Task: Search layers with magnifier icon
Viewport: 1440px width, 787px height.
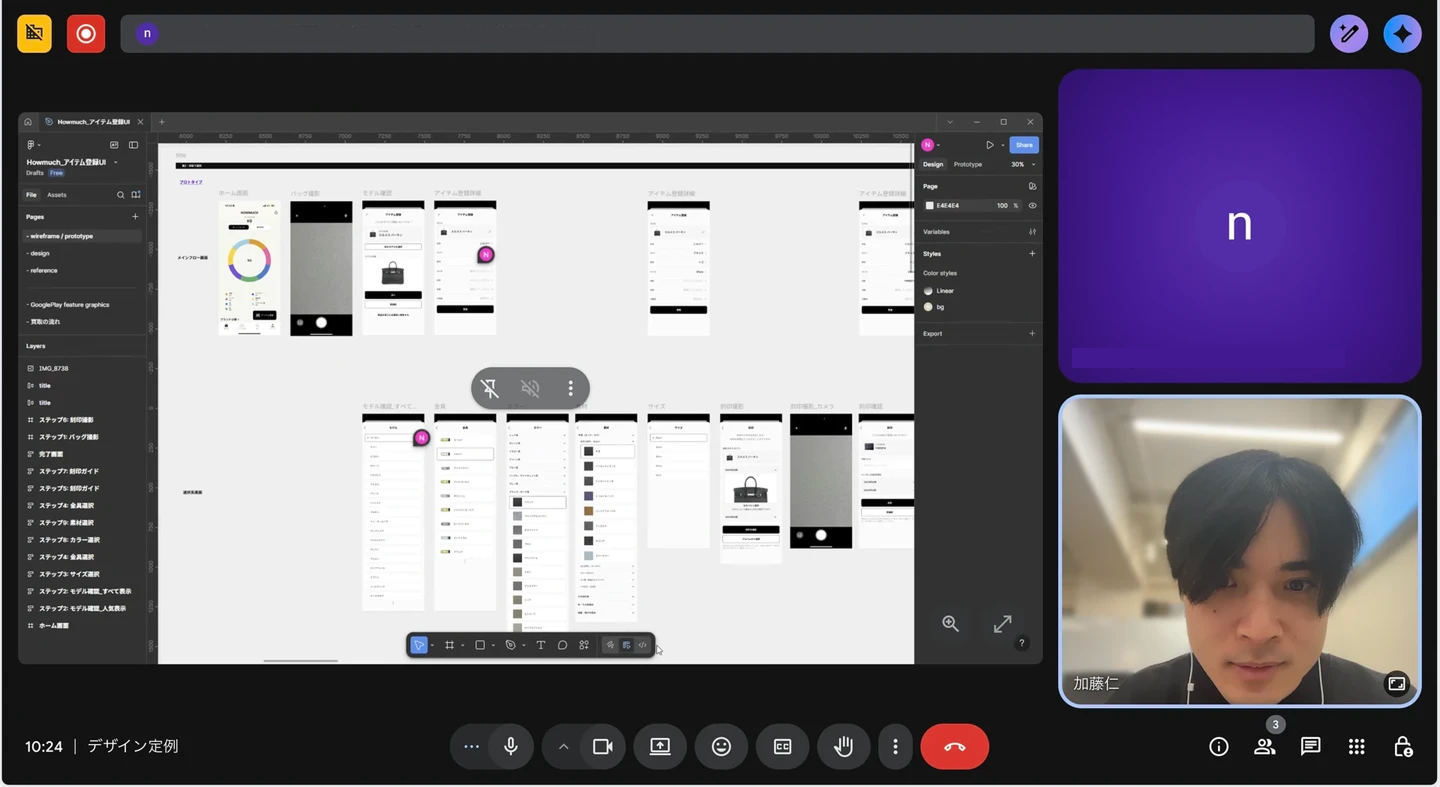Action: [x=121, y=195]
